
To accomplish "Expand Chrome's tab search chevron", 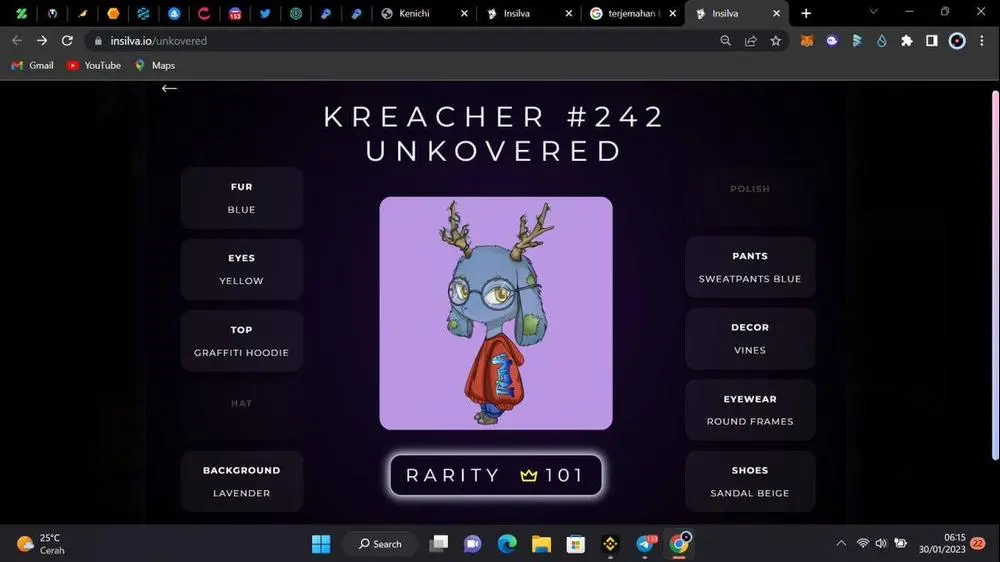I will (873, 13).
